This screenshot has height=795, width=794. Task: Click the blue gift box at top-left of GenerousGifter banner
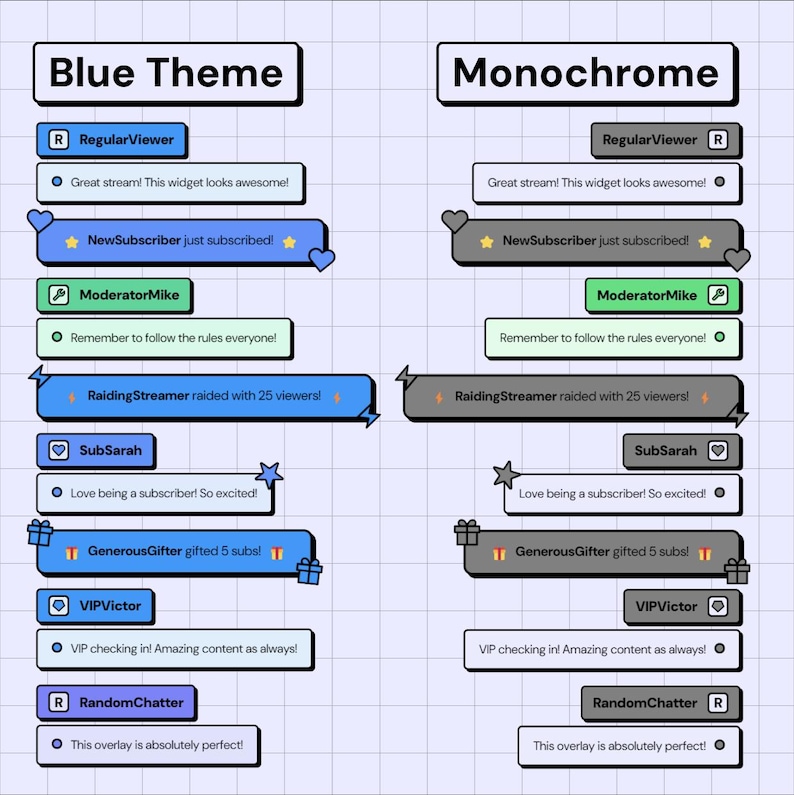click(x=41, y=533)
